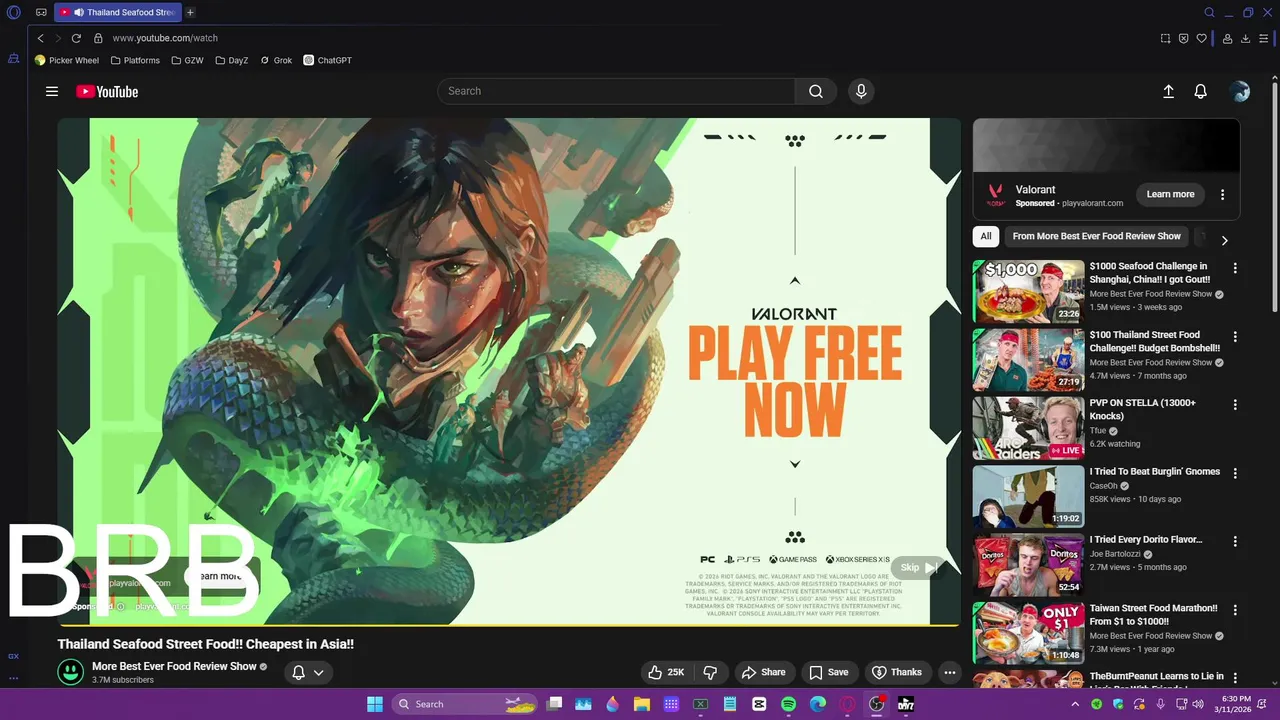This screenshot has height=720, width=1280.
Task: Open the YouTube hamburger guide menu
Action: [x=52, y=91]
